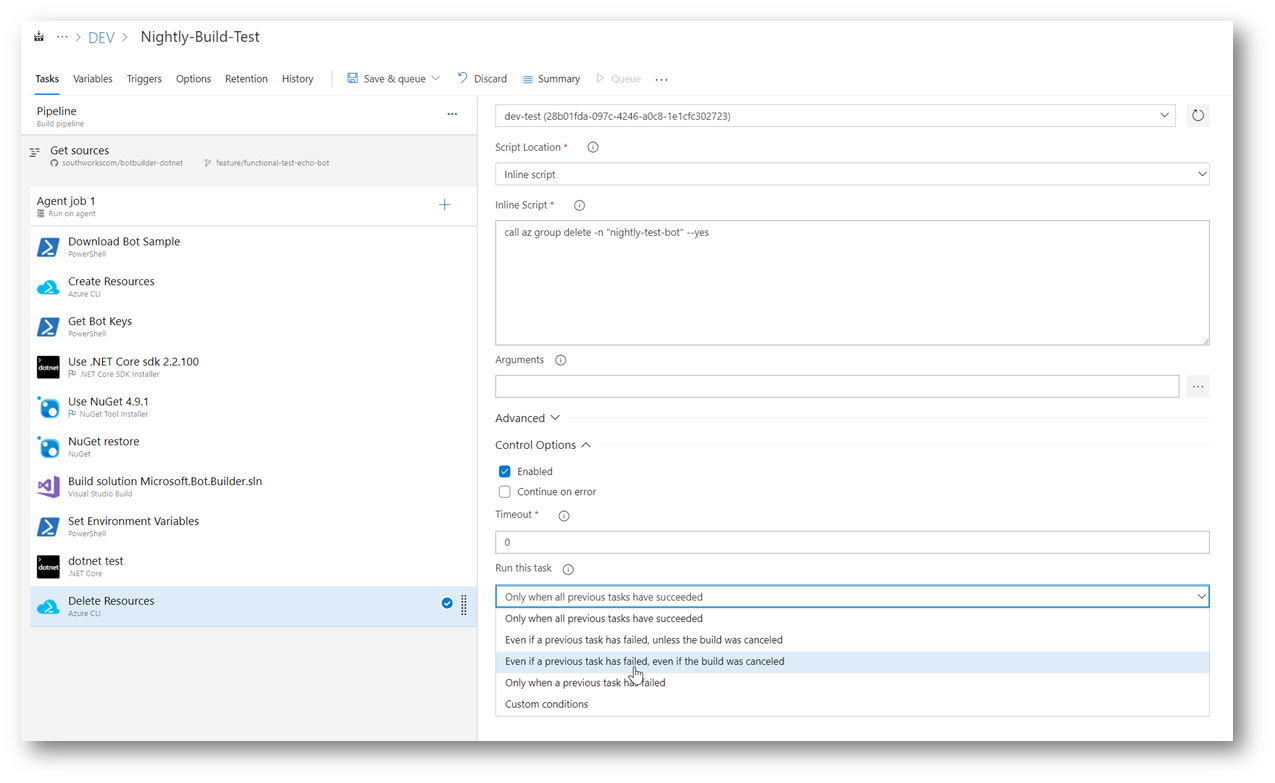The width and height of the screenshot is (1275, 783).
Task: Click the Nightly-Build-Test pipeline title
Action: (x=200, y=37)
